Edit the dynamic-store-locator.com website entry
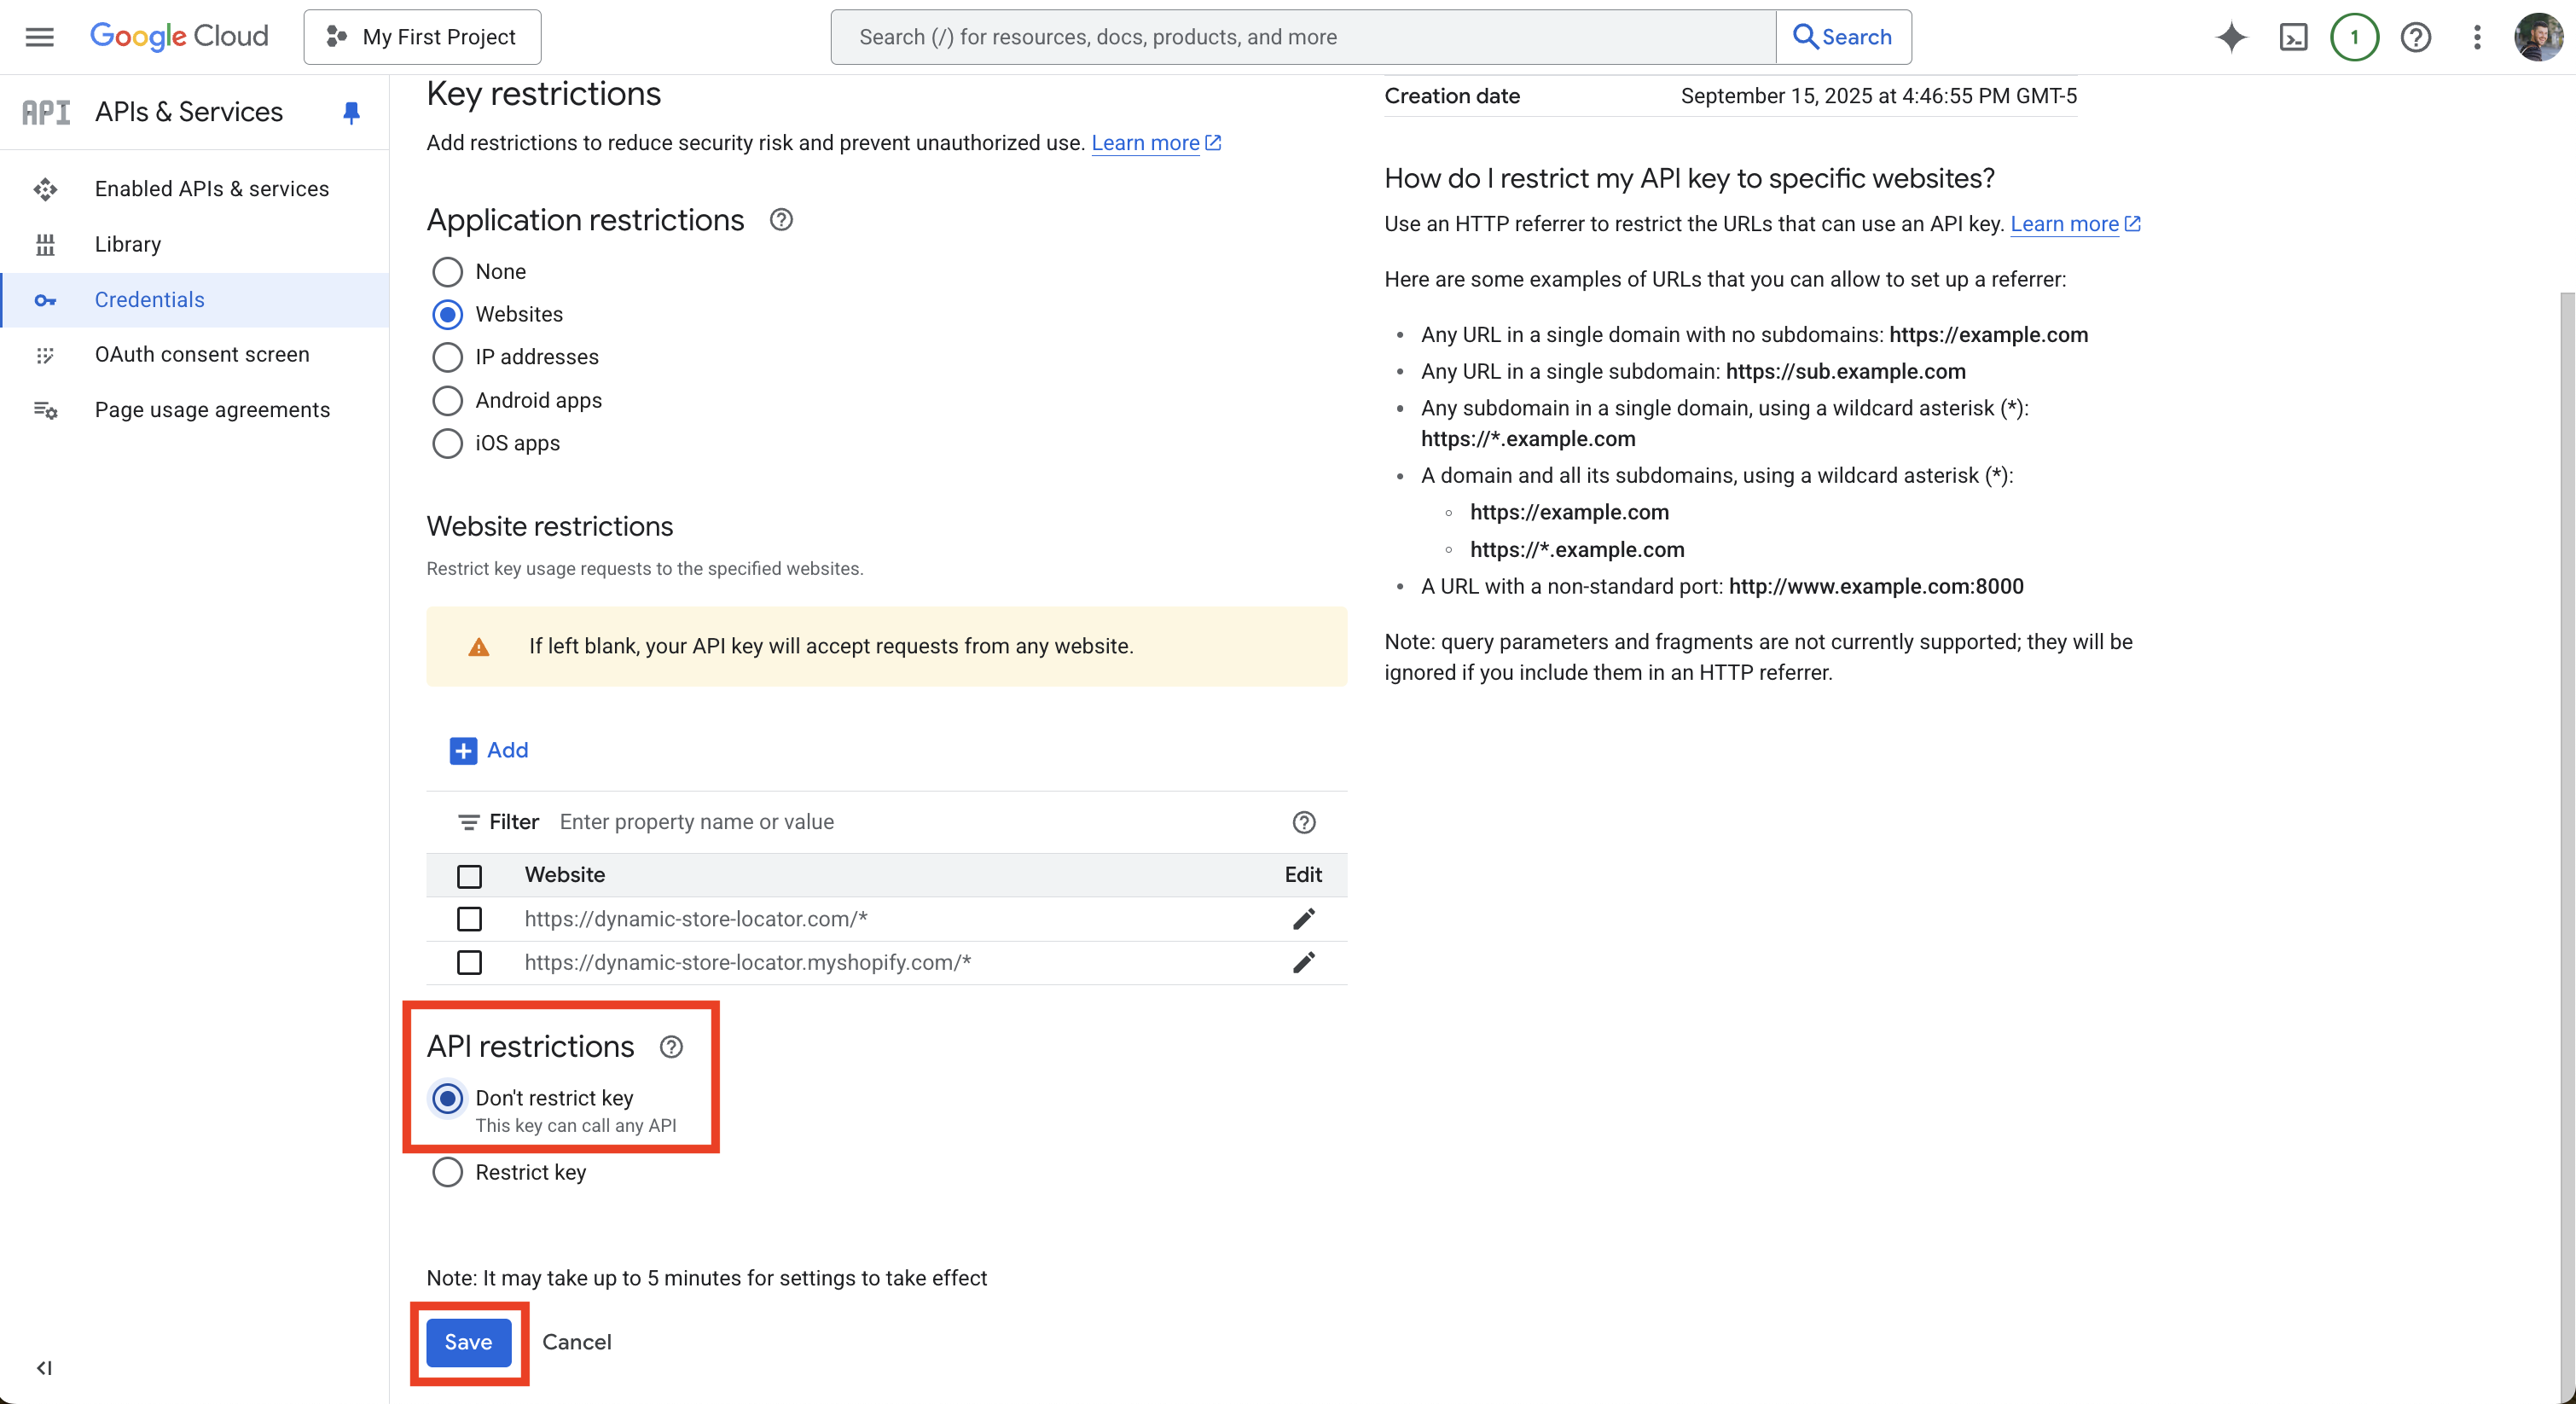The width and height of the screenshot is (2576, 1404). click(x=1303, y=918)
